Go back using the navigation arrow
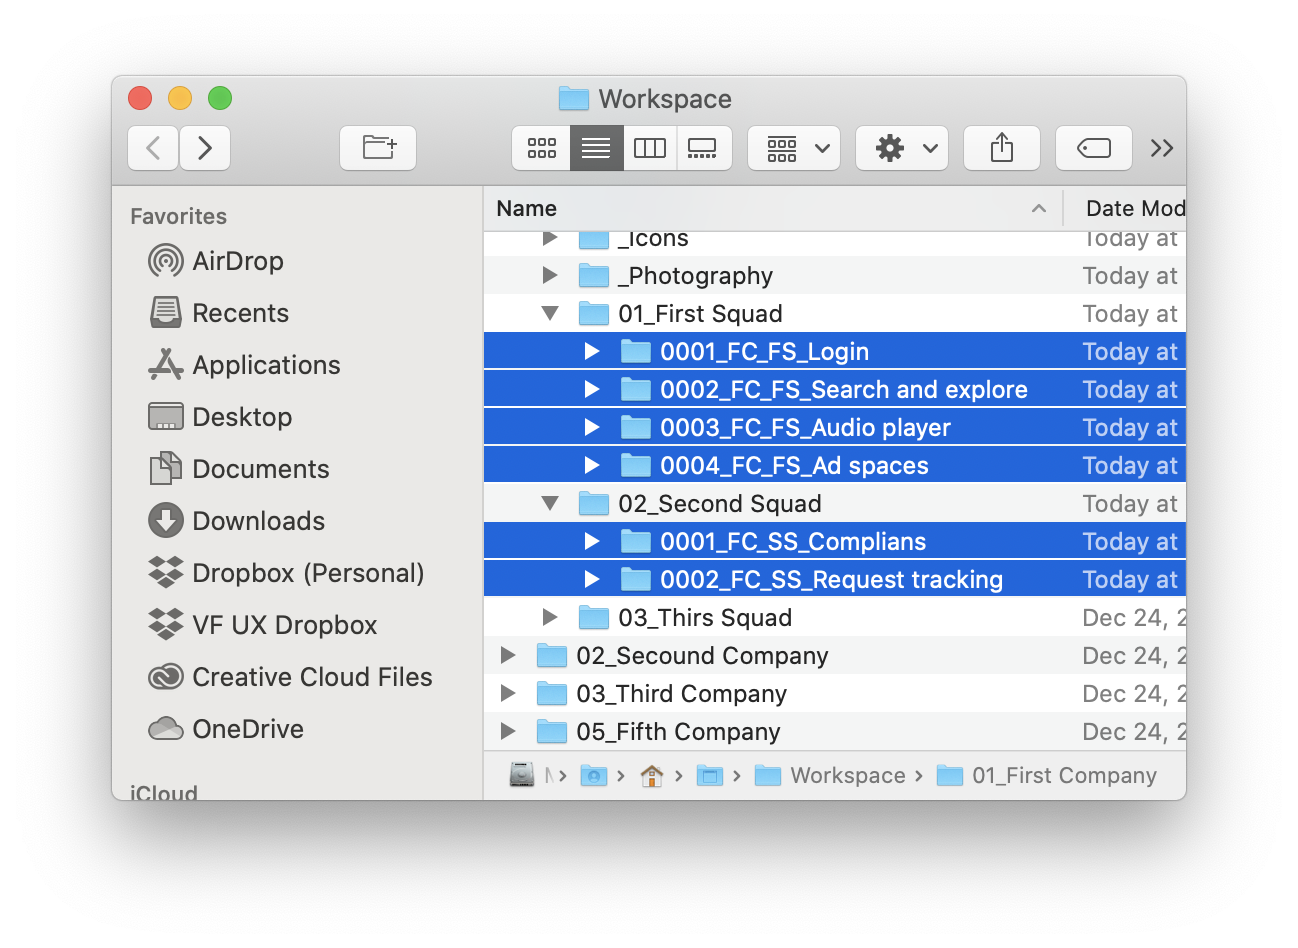This screenshot has width=1298, height=948. tap(152, 147)
